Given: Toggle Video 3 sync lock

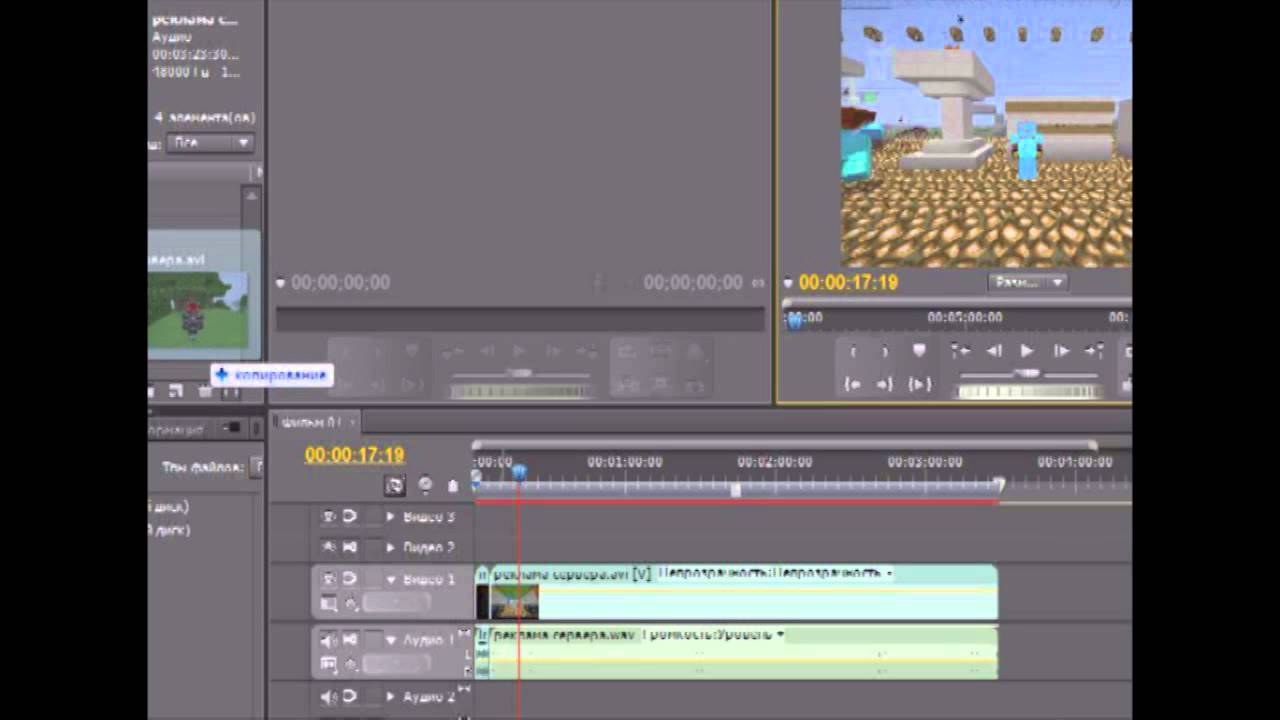Looking at the screenshot, I should pyautogui.click(x=350, y=517).
